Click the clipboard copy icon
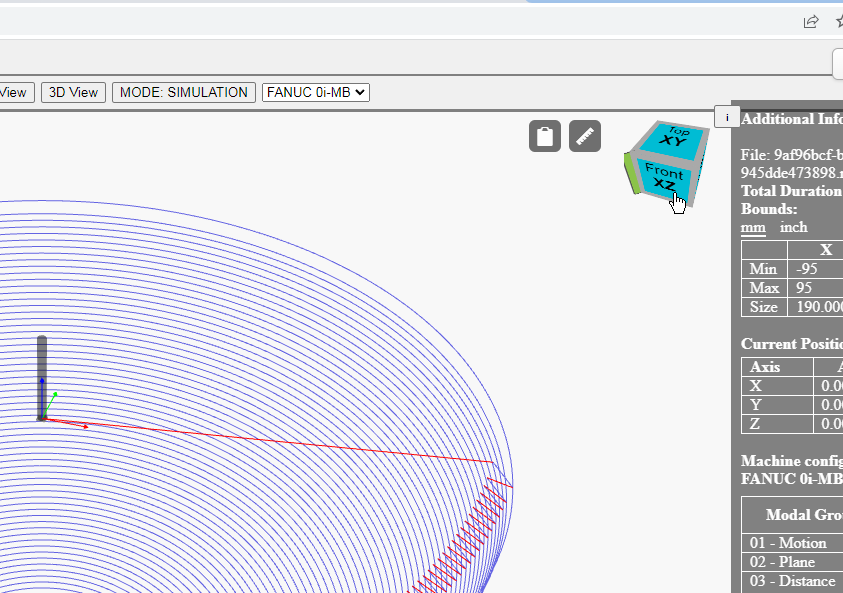843x593 pixels. coord(545,136)
